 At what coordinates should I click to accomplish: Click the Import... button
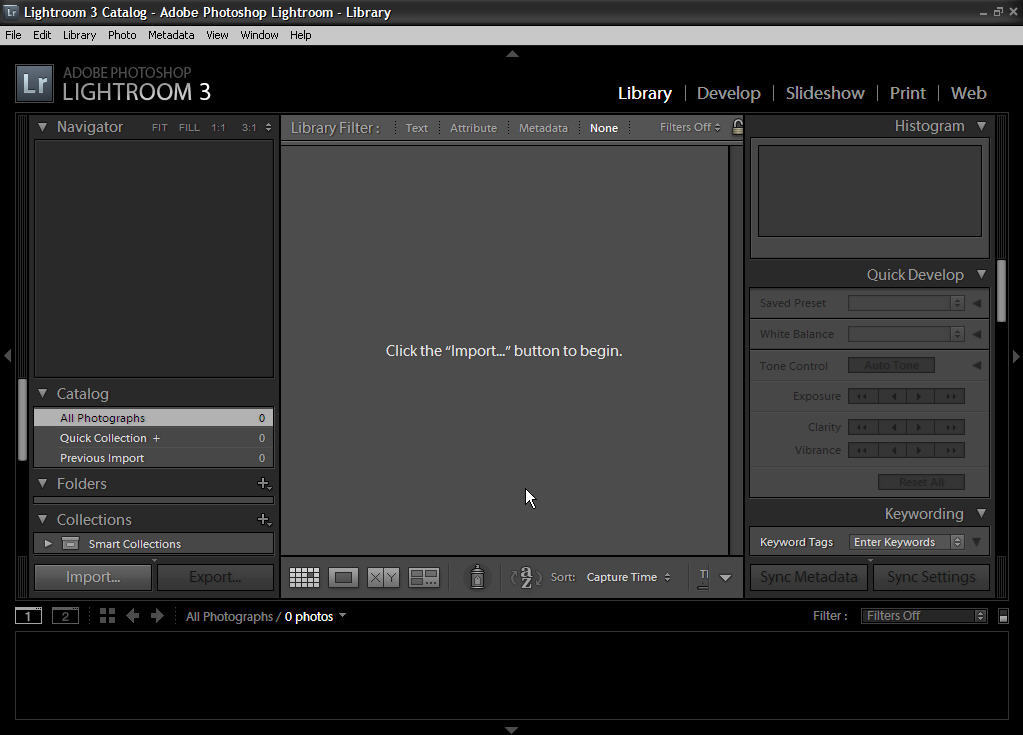(x=93, y=577)
